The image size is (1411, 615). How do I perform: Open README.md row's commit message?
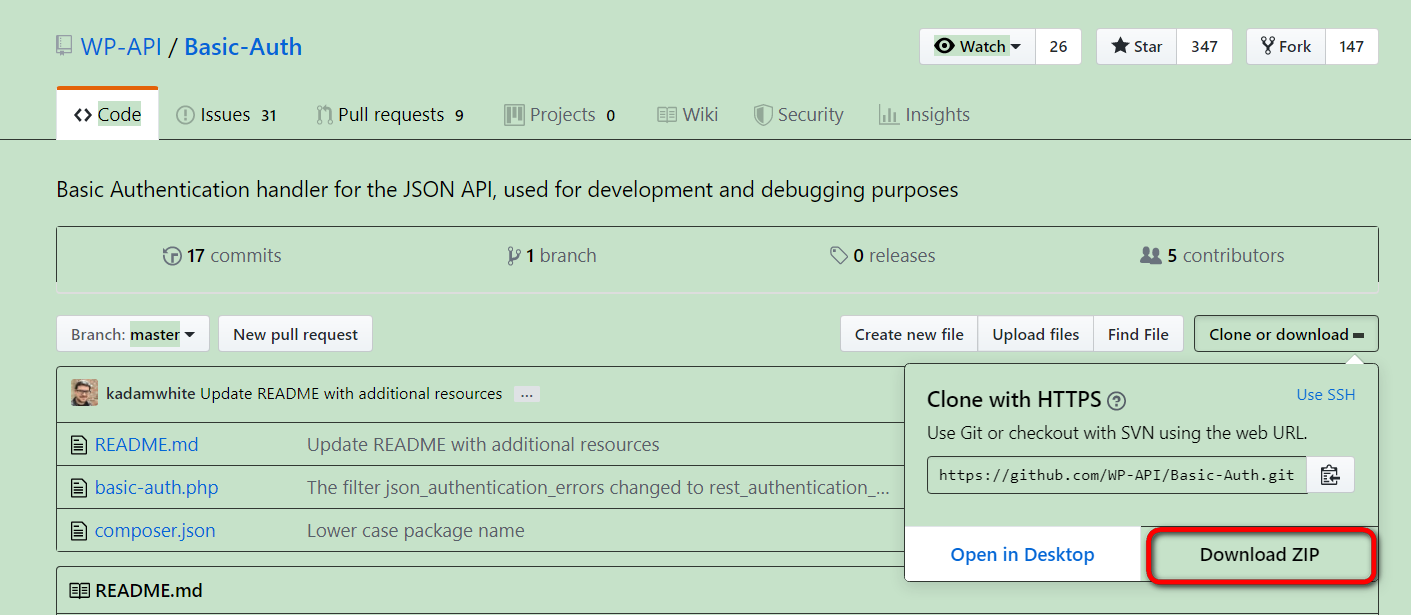(483, 445)
